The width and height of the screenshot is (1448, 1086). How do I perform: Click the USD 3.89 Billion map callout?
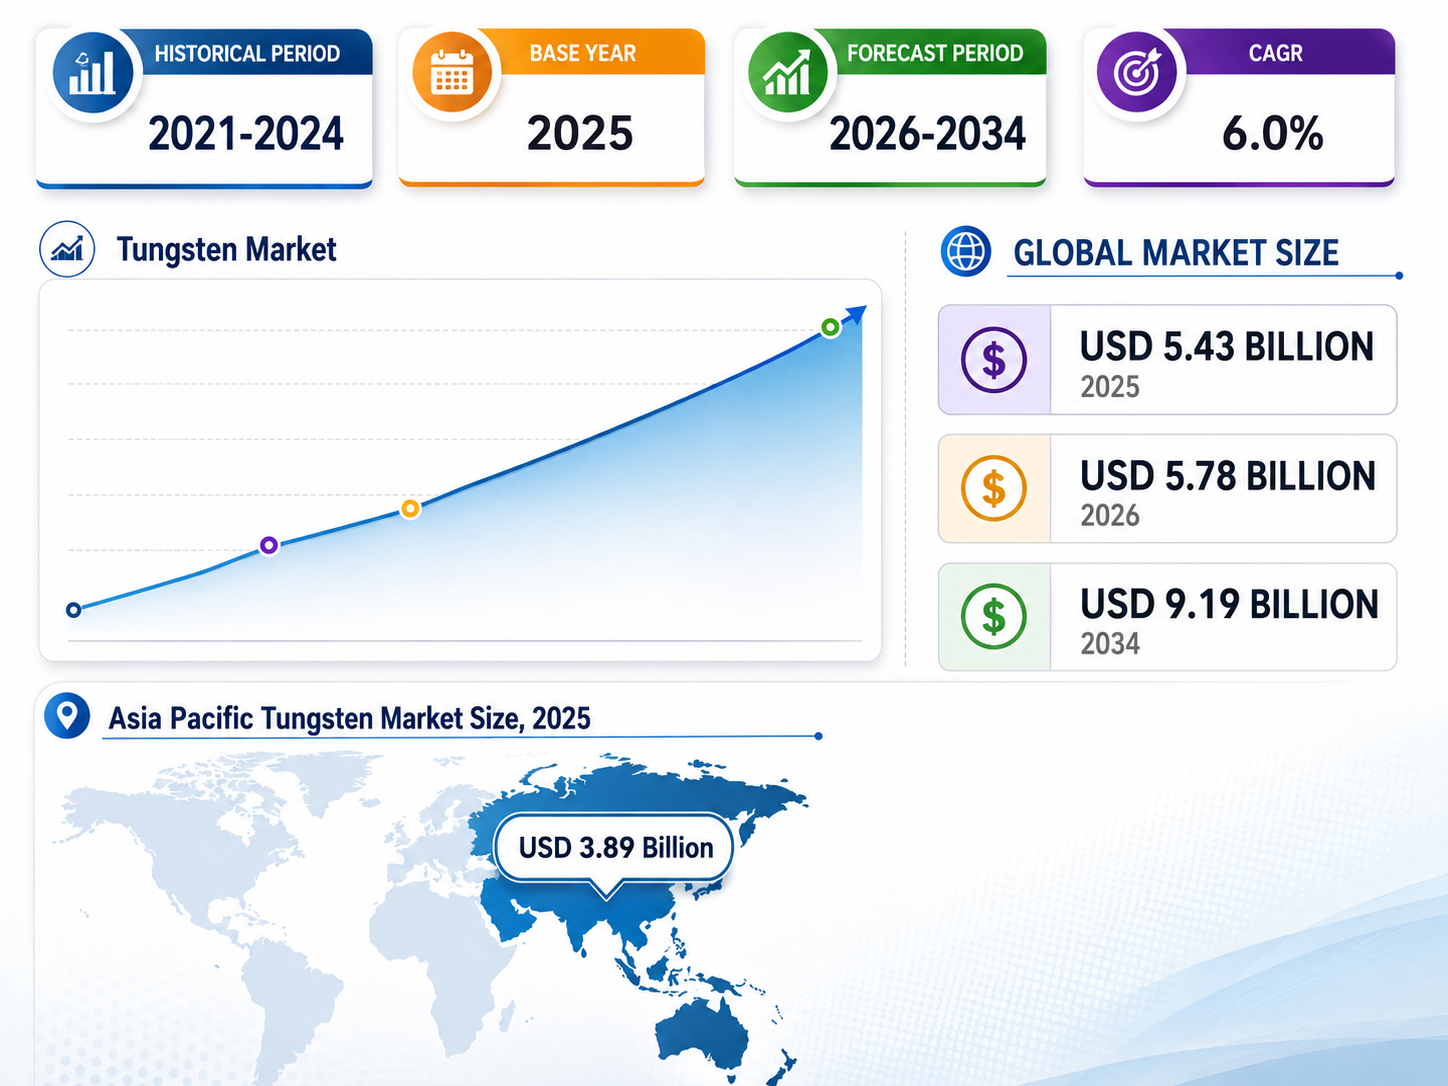(x=615, y=848)
